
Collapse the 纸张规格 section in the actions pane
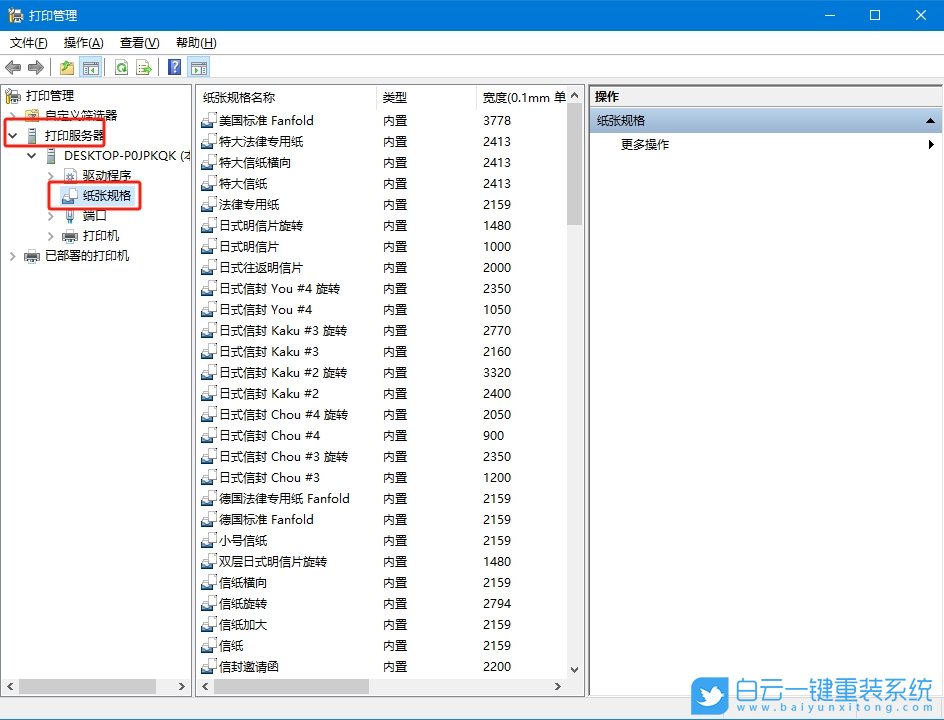[x=931, y=119]
